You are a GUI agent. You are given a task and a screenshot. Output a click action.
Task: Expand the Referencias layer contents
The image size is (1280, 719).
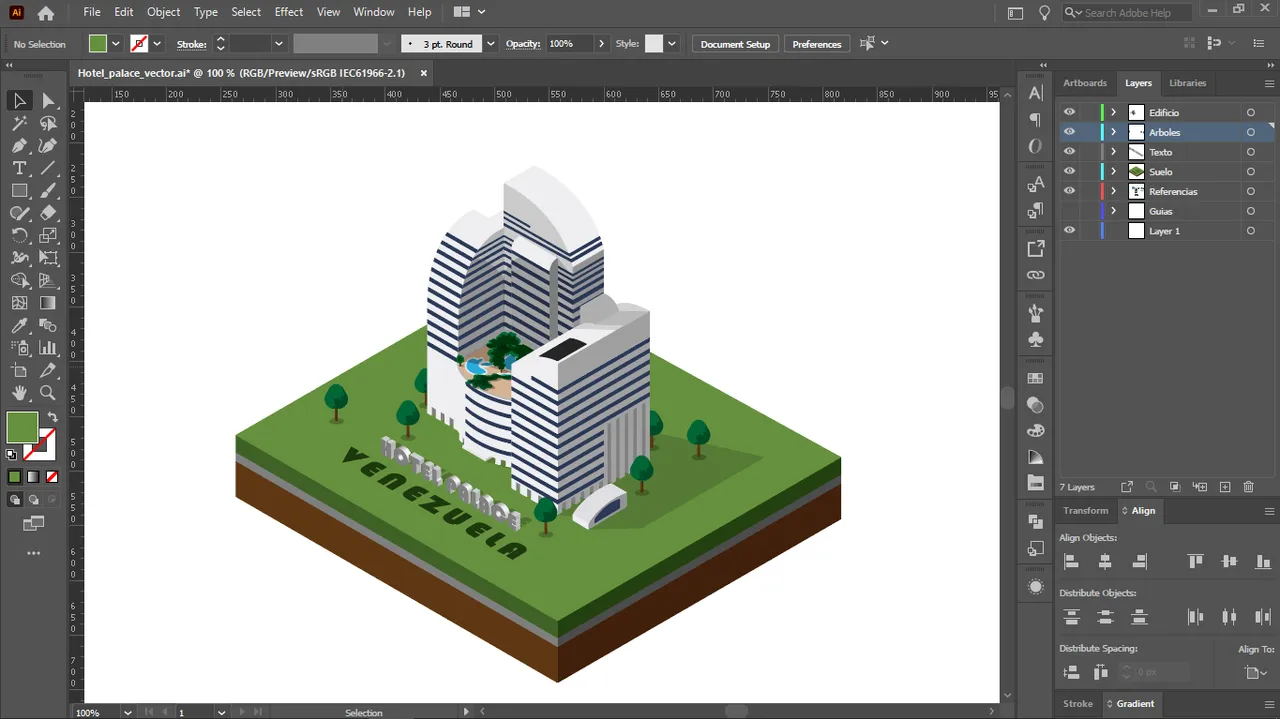[x=1113, y=191]
